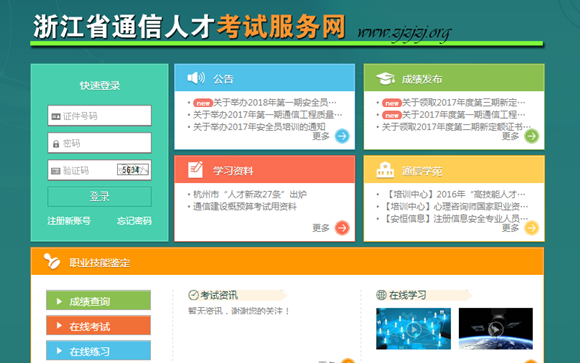Viewport: 580px width, 363px height.
Task: Focus the 证件号码 input field
Action: [x=100, y=116]
